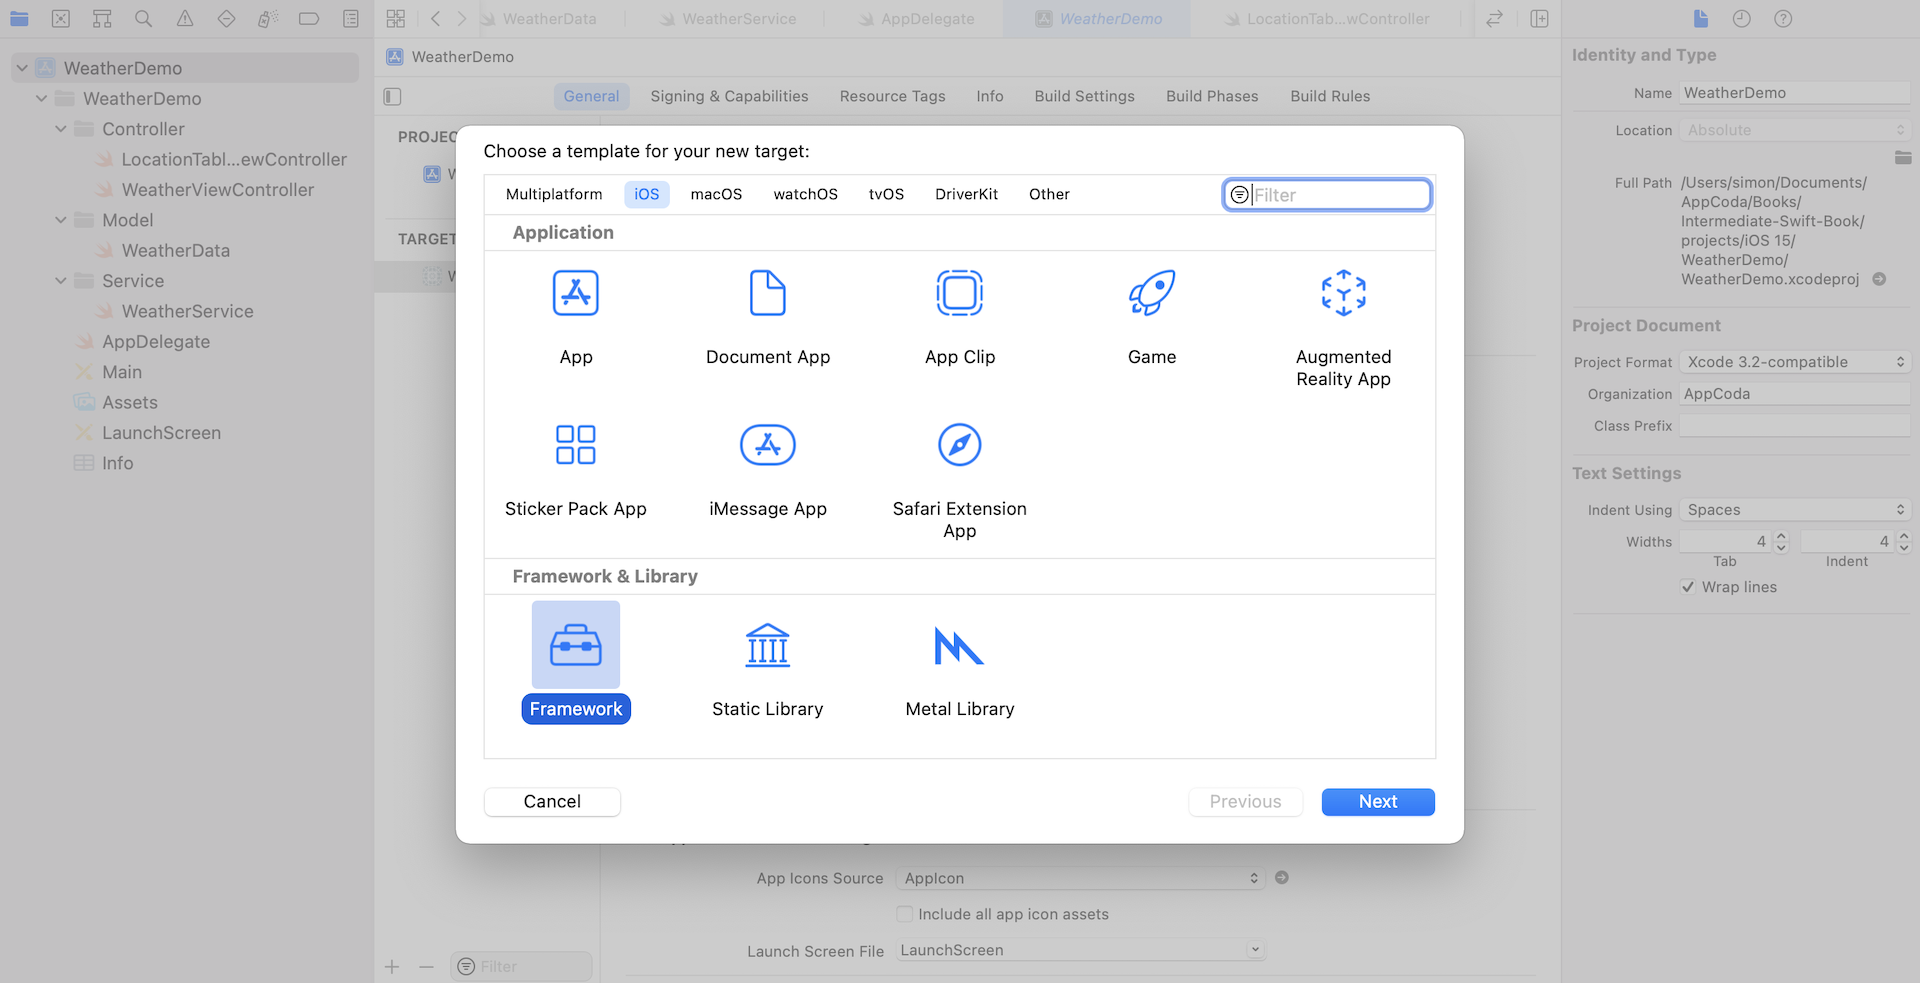Click the Next button
The width and height of the screenshot is (1920, 983).
(1377, 802)
